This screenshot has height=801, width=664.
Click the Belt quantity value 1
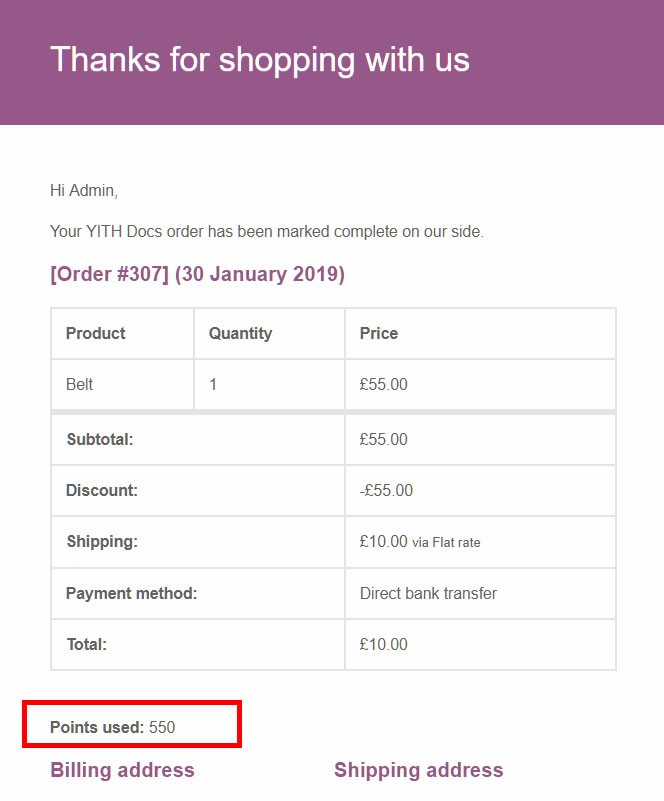(x=213, y=384)
